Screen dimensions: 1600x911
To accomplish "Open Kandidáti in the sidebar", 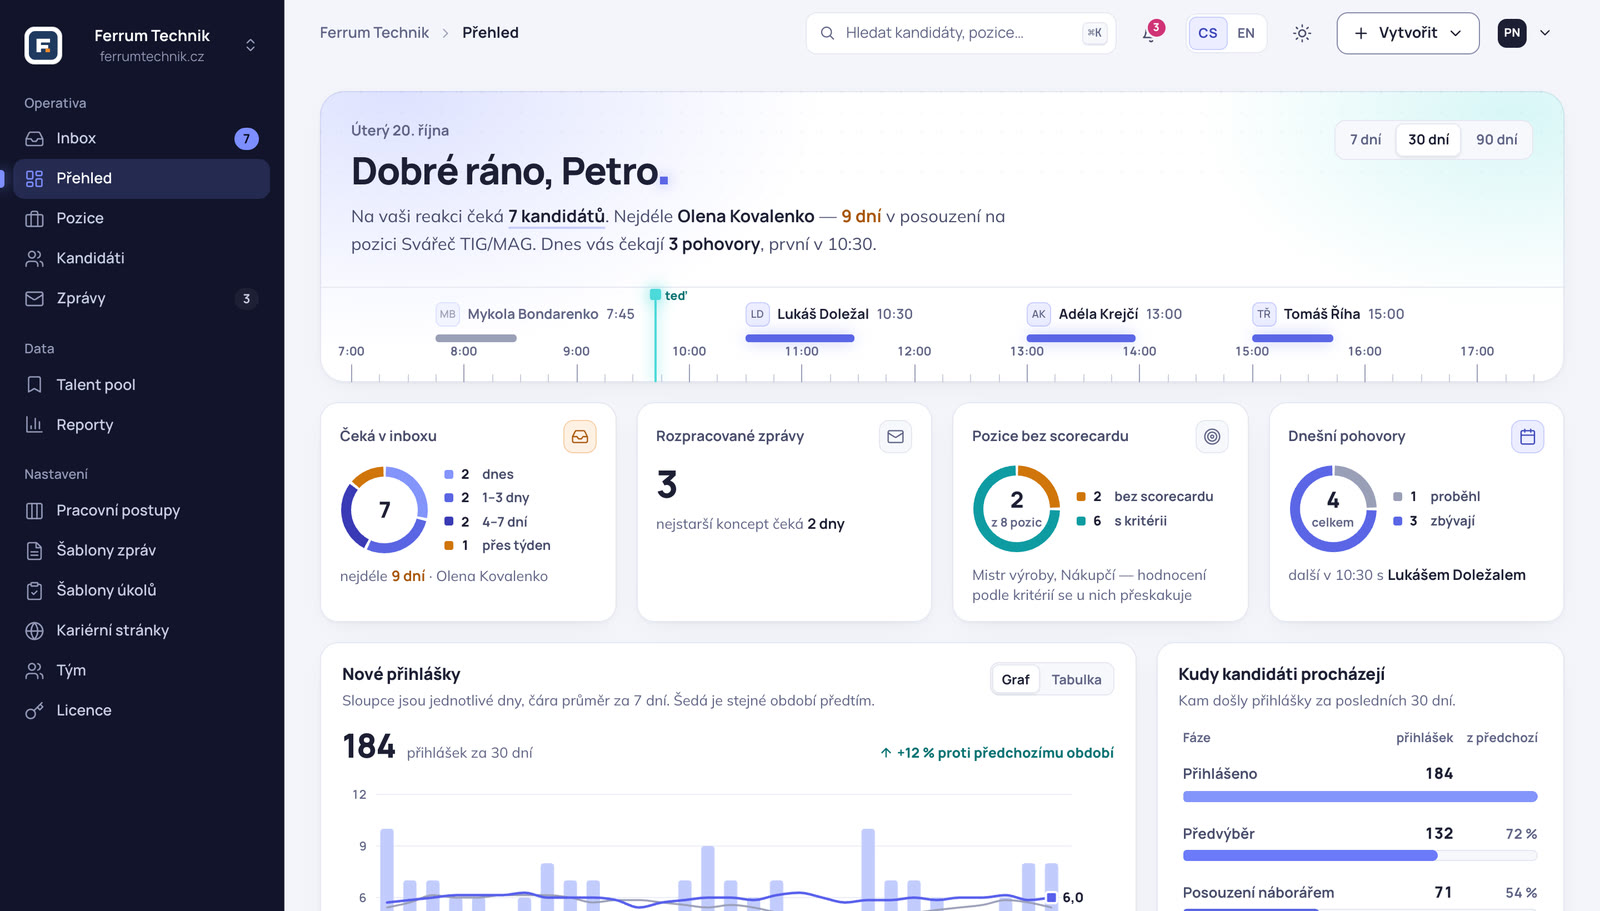I will [x=142, y=258].
